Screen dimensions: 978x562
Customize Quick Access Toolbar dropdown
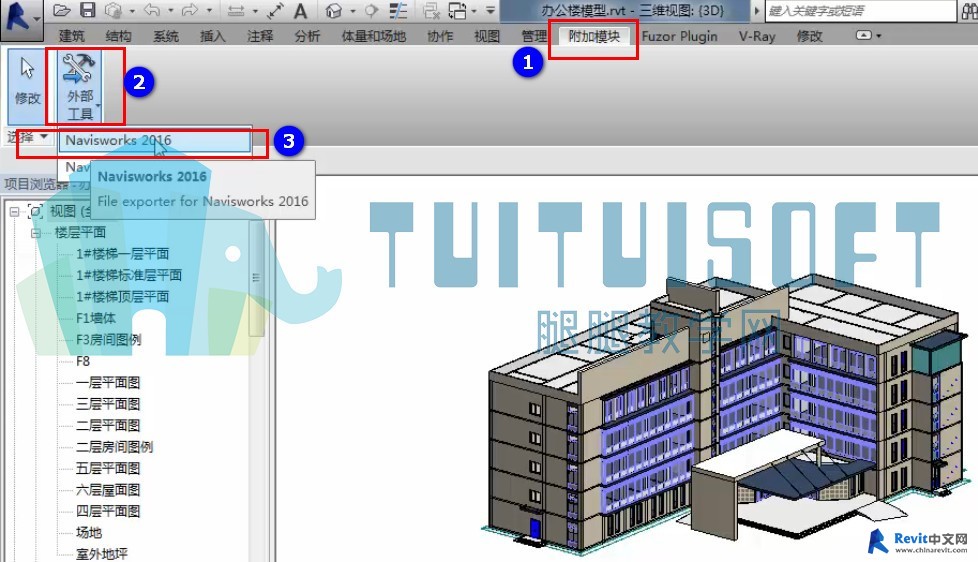click(490, 11)
